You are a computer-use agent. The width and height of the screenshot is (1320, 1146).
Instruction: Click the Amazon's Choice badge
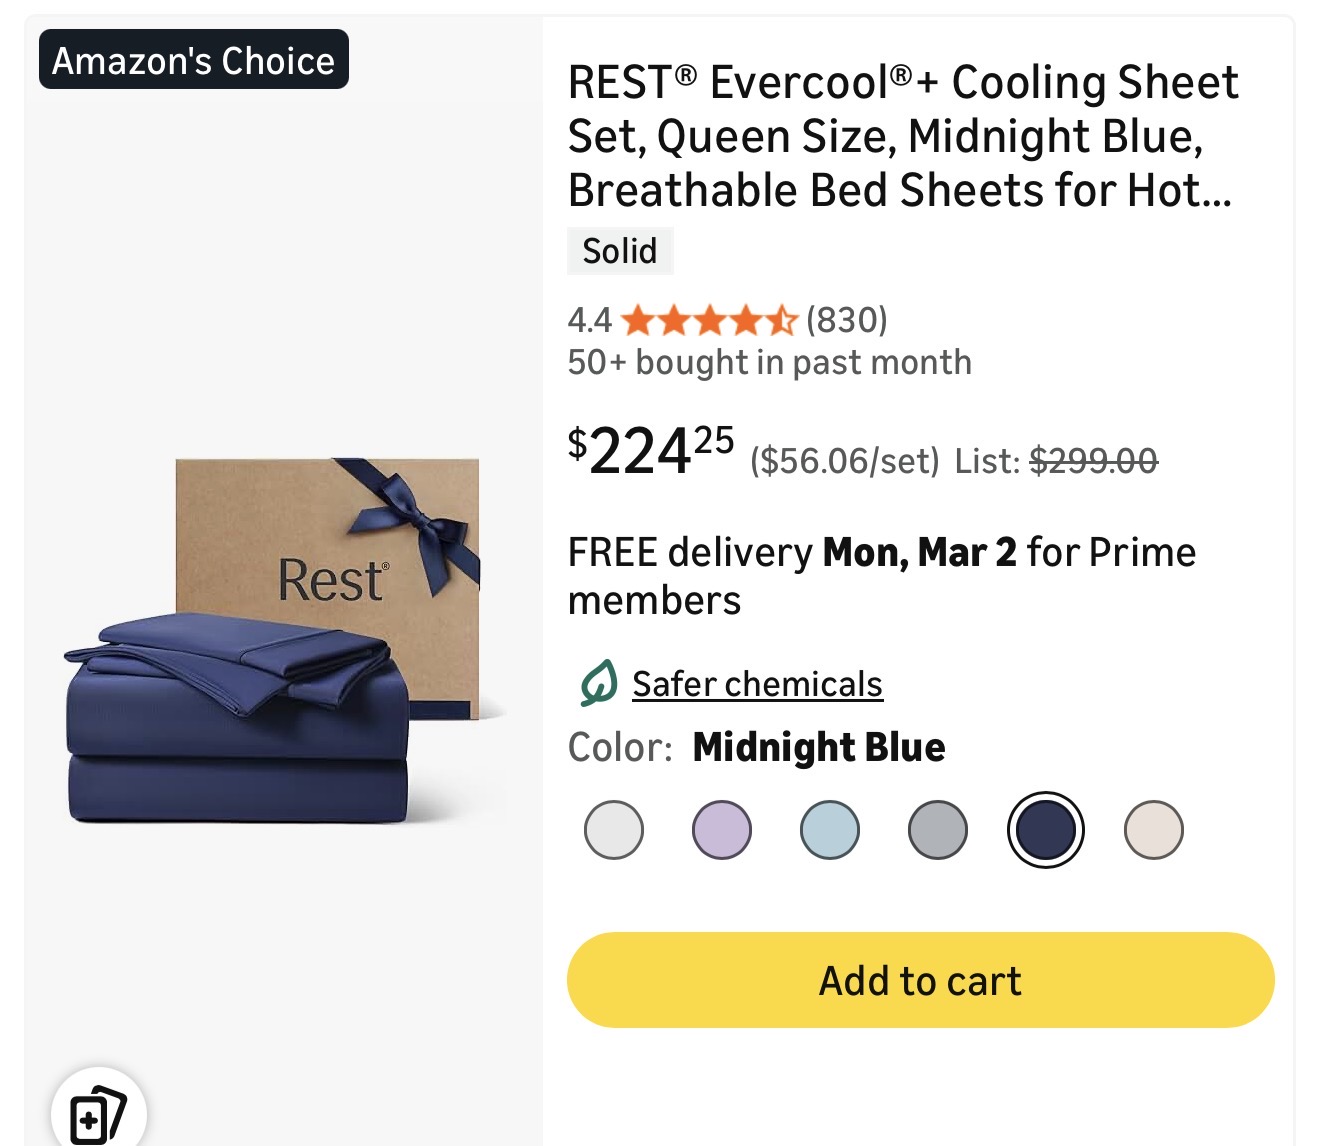click(x=194, y=60)
